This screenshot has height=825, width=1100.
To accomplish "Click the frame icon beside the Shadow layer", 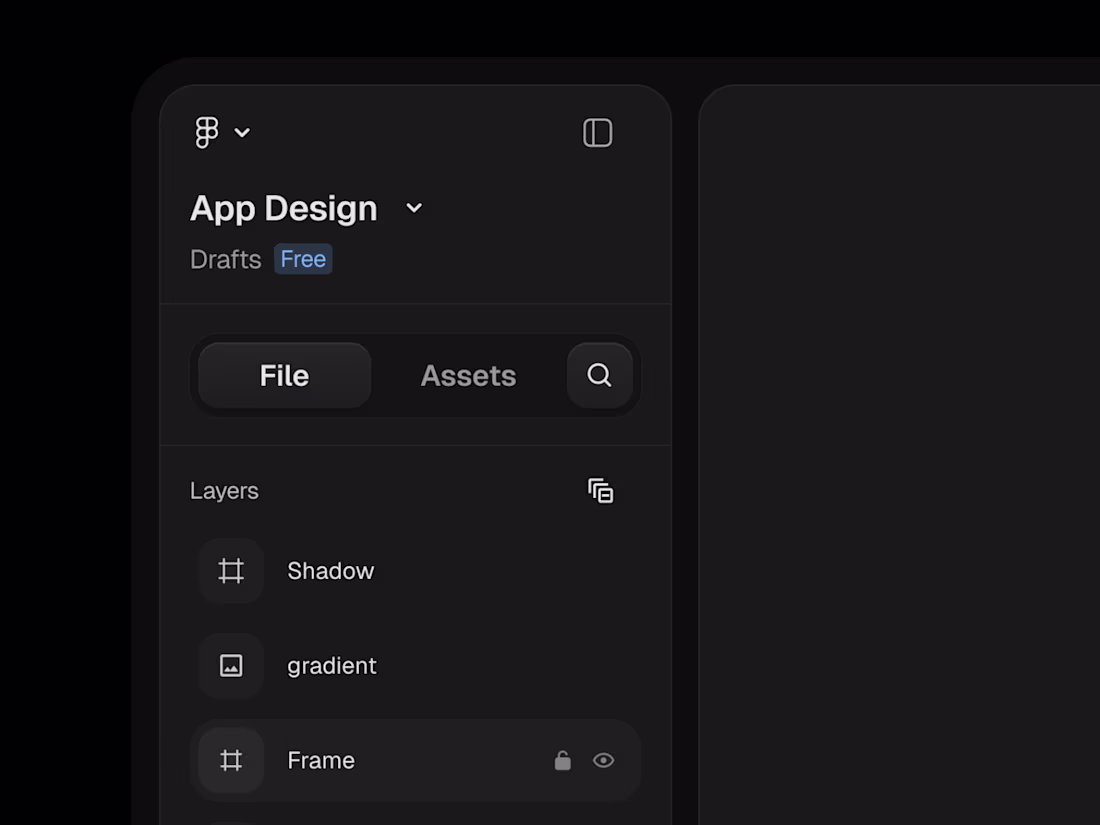I will click(231, 571).
